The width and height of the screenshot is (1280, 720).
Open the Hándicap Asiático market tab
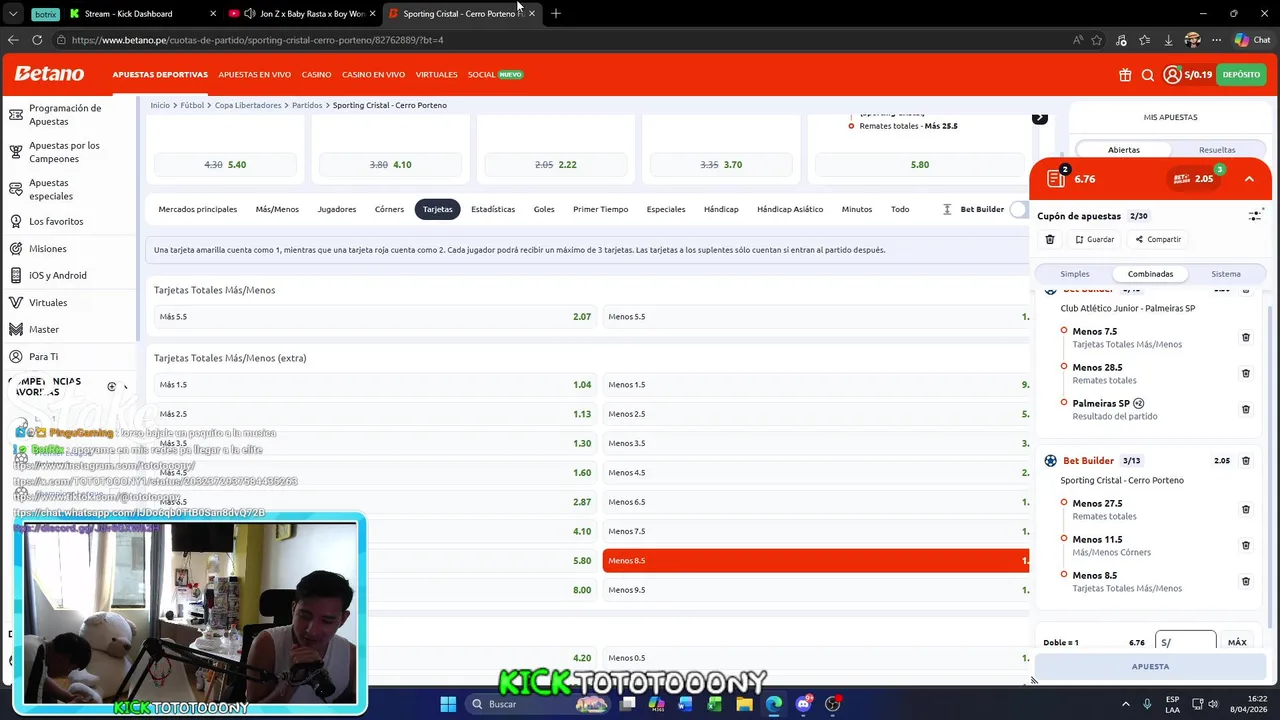pyautogui.click(x=790, y=209)
